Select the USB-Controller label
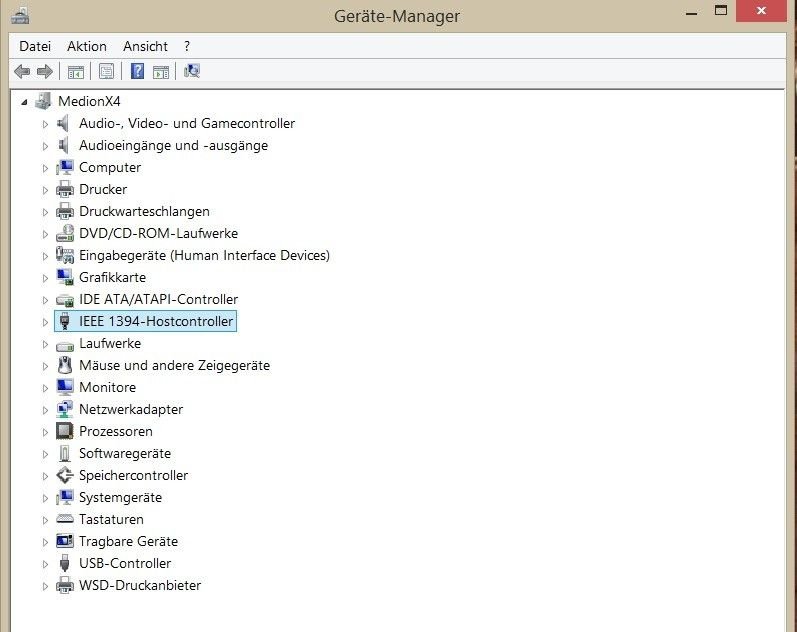 pos(125,563)
